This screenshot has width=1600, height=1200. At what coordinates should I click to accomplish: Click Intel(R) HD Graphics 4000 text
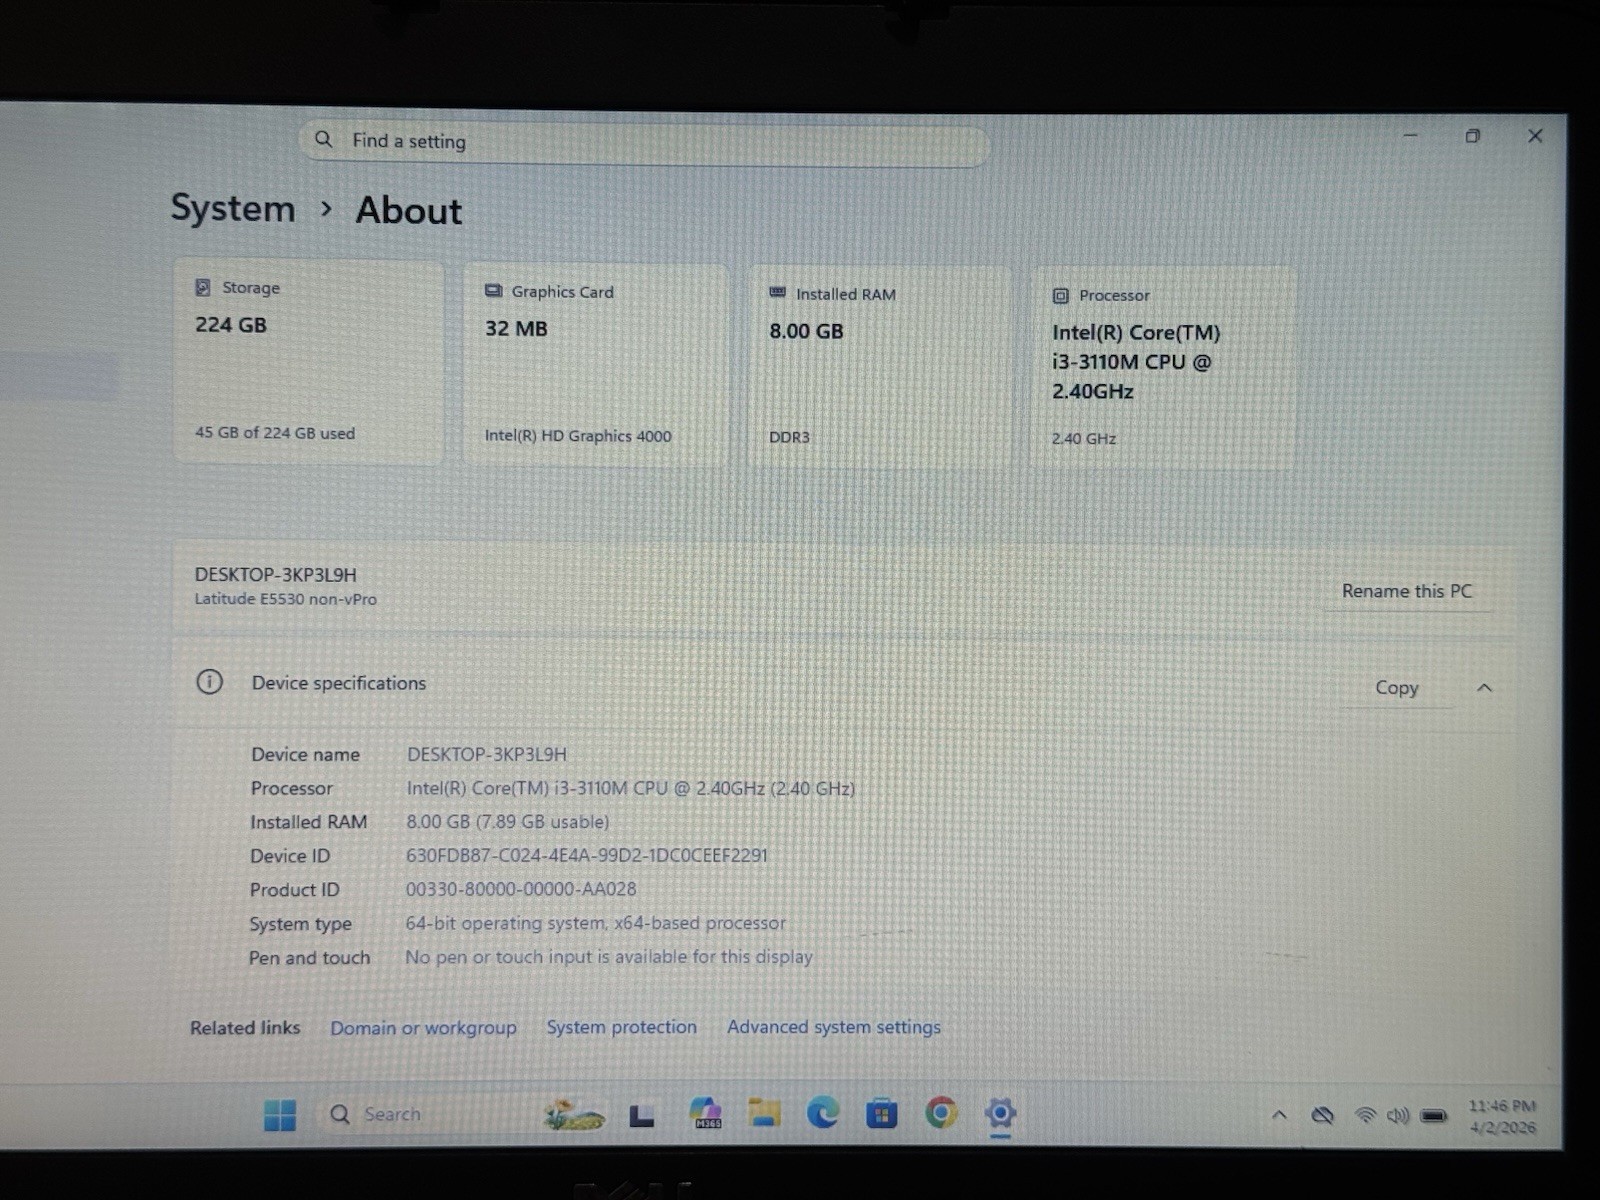point(578,436)
